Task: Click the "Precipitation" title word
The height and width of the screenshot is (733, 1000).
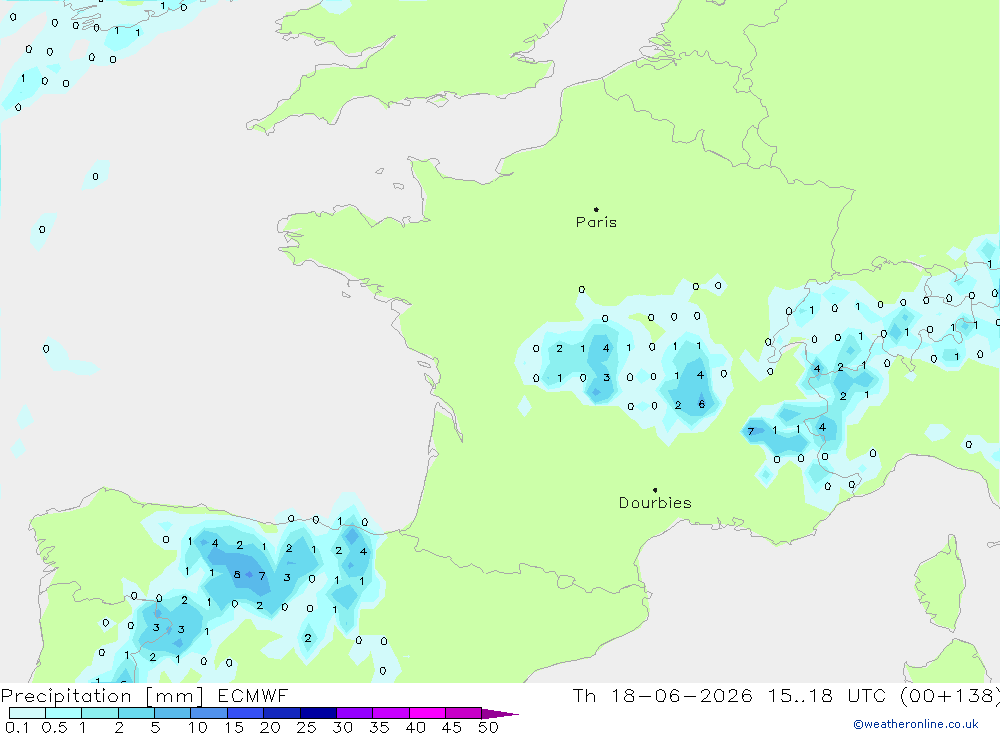Action: pyautogui.click(x=66, y=696)
